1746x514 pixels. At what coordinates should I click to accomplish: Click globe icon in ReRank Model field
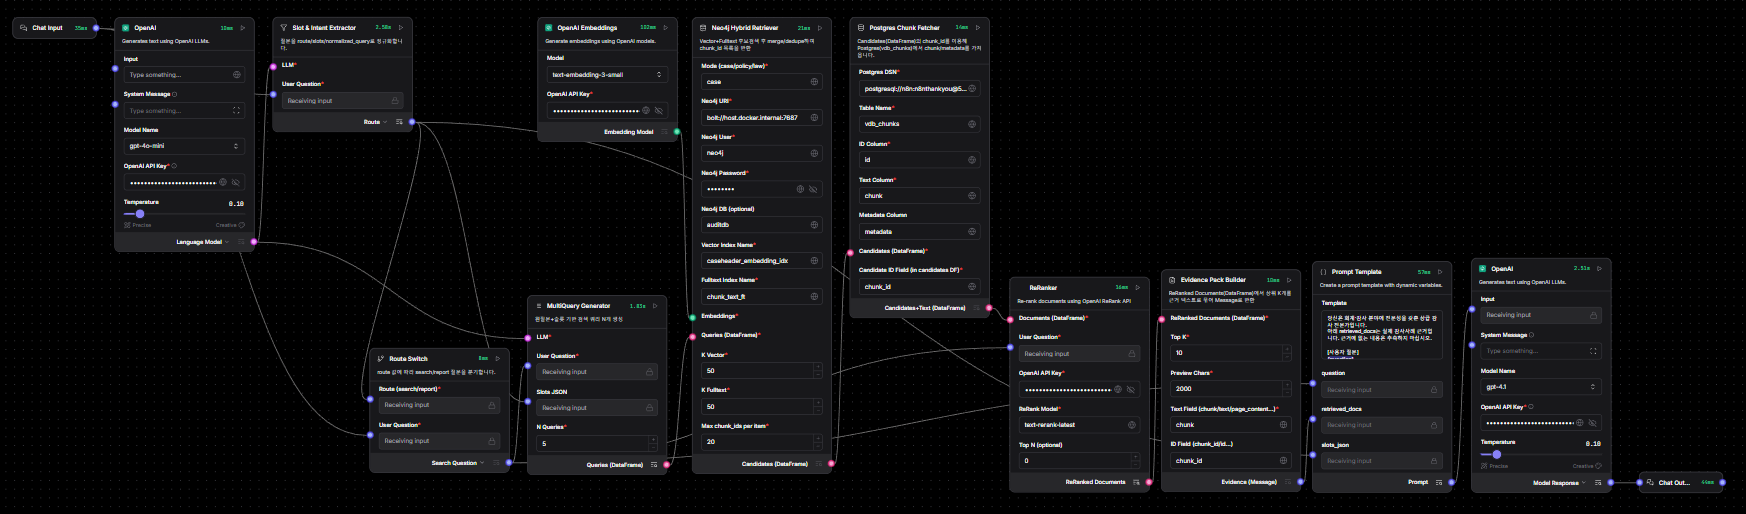1132,425
